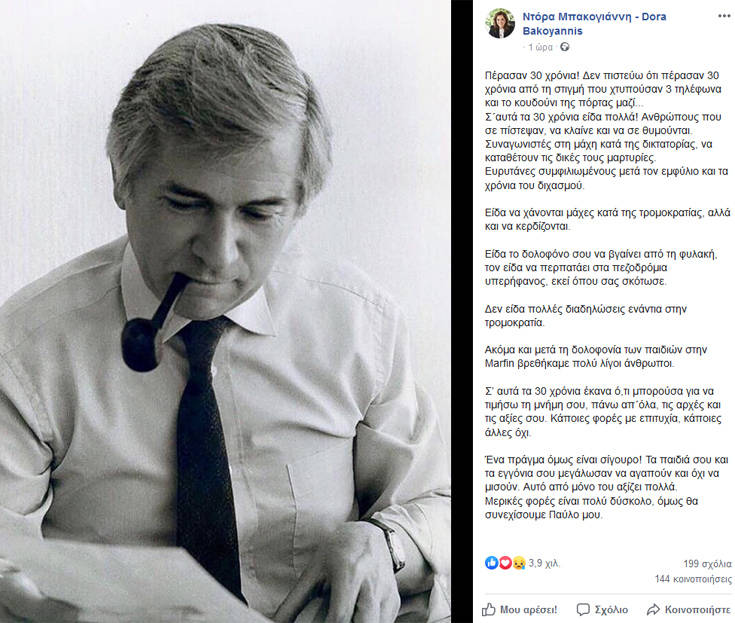Click the thumbs-up icon beside Μου αρέσει!
This screenshot has height=623, width=735.
pyautogui.click(x=490, y=608)
